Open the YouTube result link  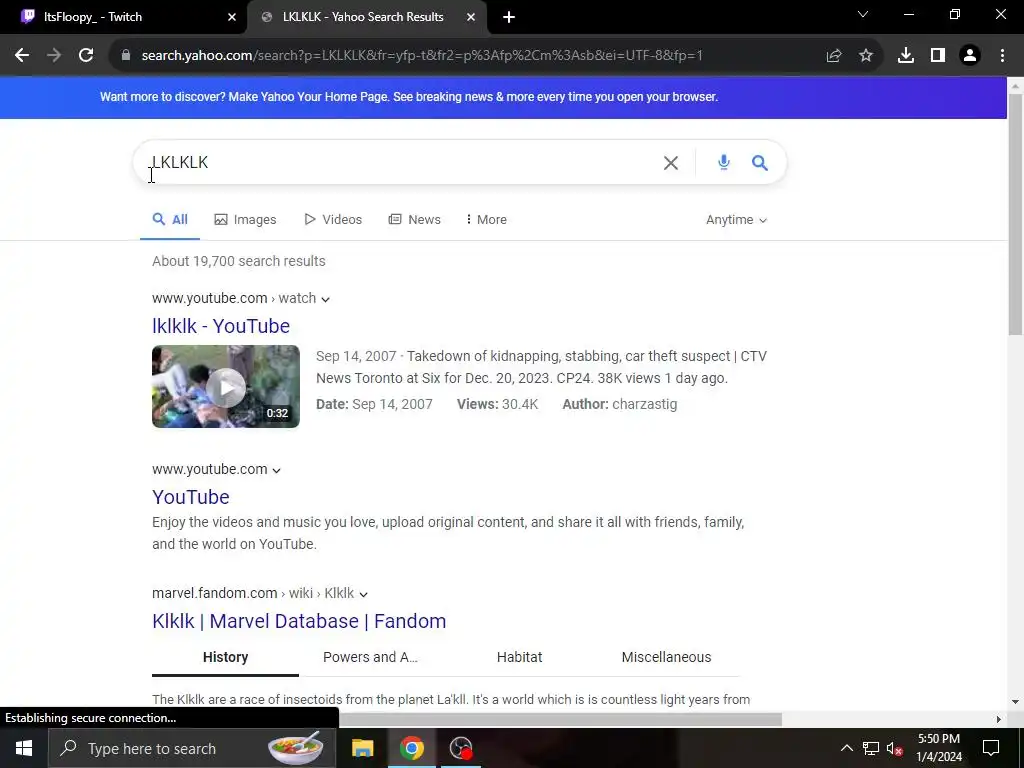pyautogui.click(x=191, y=497)
